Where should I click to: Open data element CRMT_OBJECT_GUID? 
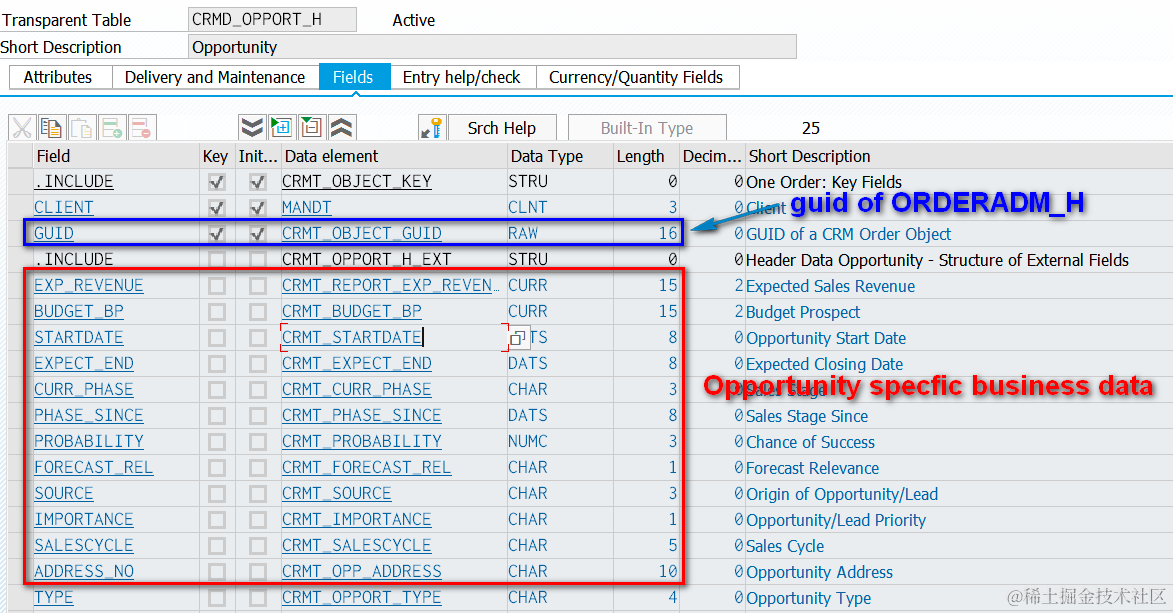[361, 234]
